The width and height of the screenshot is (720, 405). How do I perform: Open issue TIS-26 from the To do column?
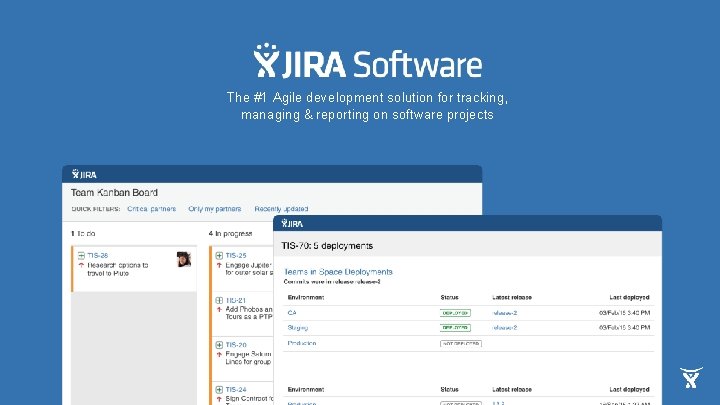97,255
